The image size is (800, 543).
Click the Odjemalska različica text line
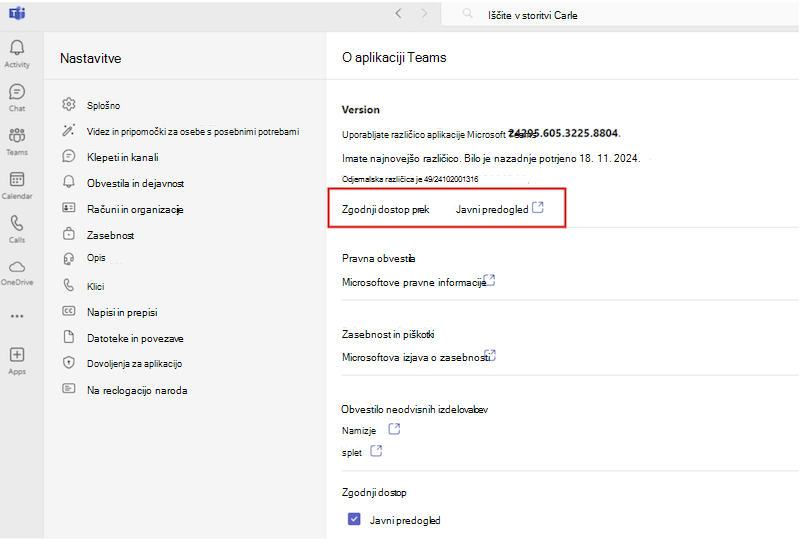(x=410, y=179)
